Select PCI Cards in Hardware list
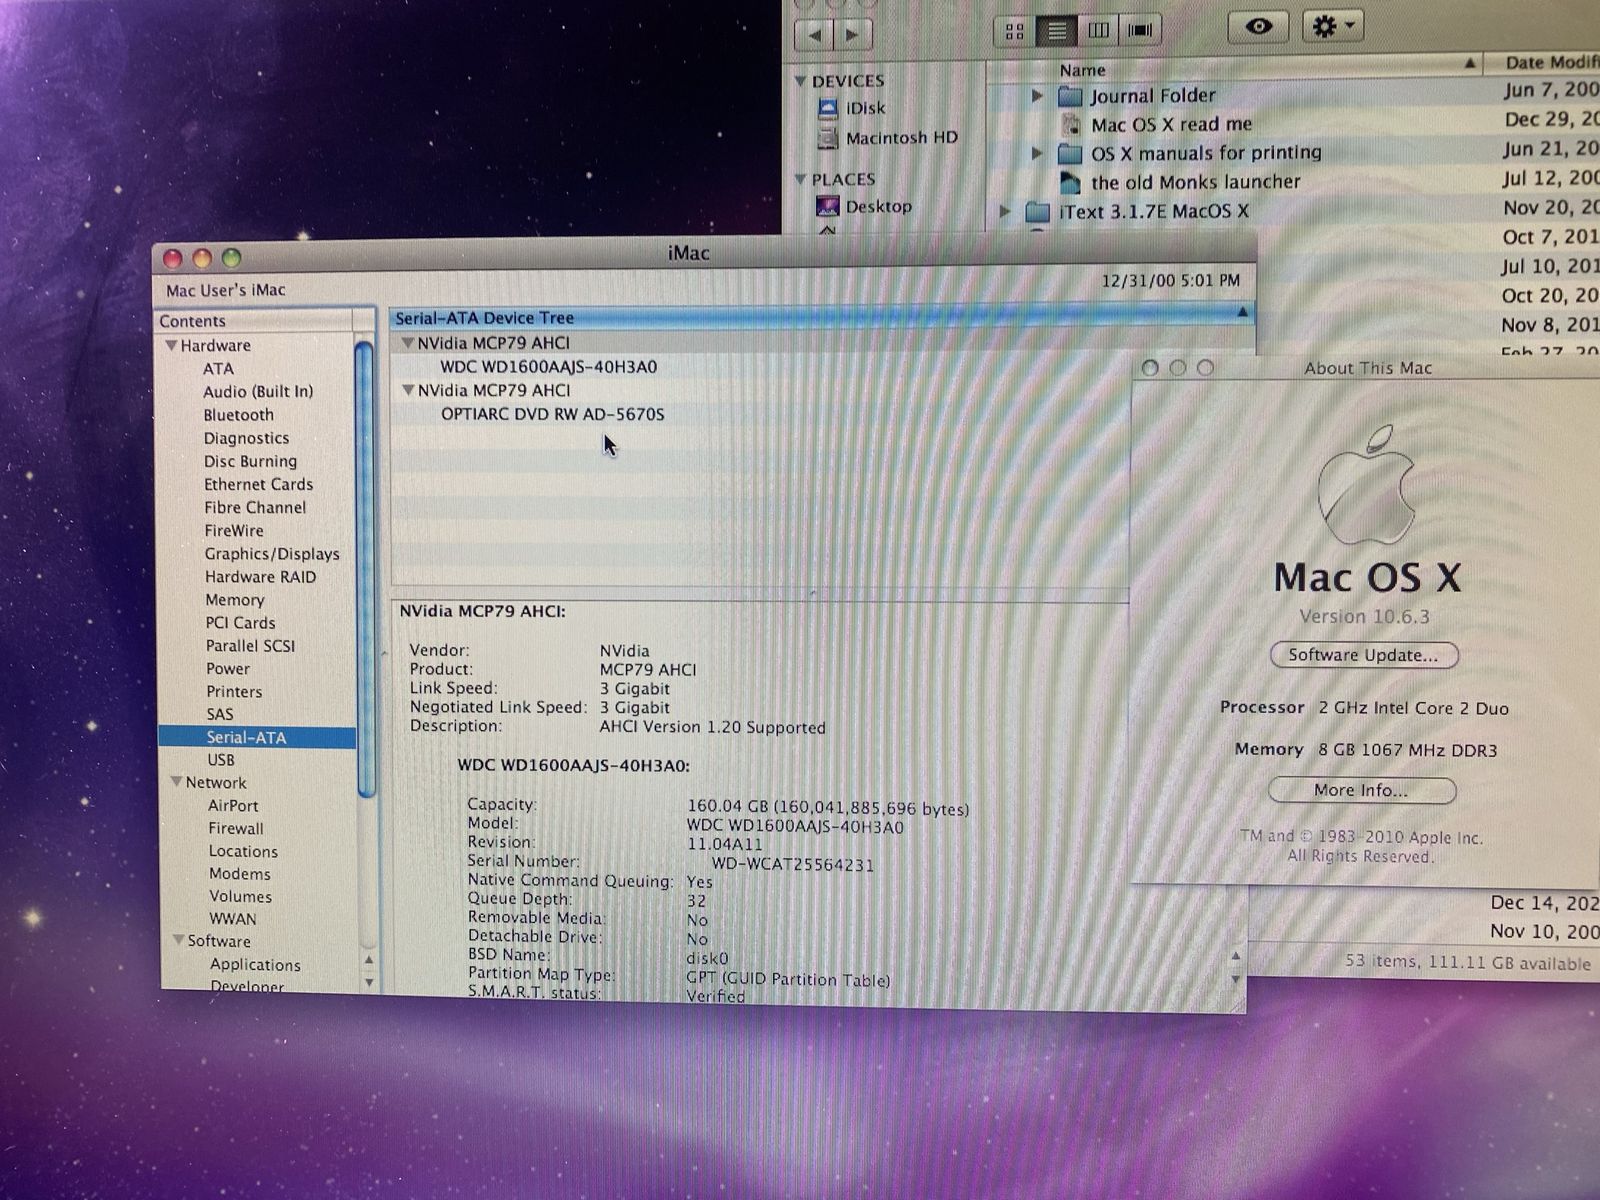Image resolution: width=1600 pixels, height=1200 pixels. [240, 622]
